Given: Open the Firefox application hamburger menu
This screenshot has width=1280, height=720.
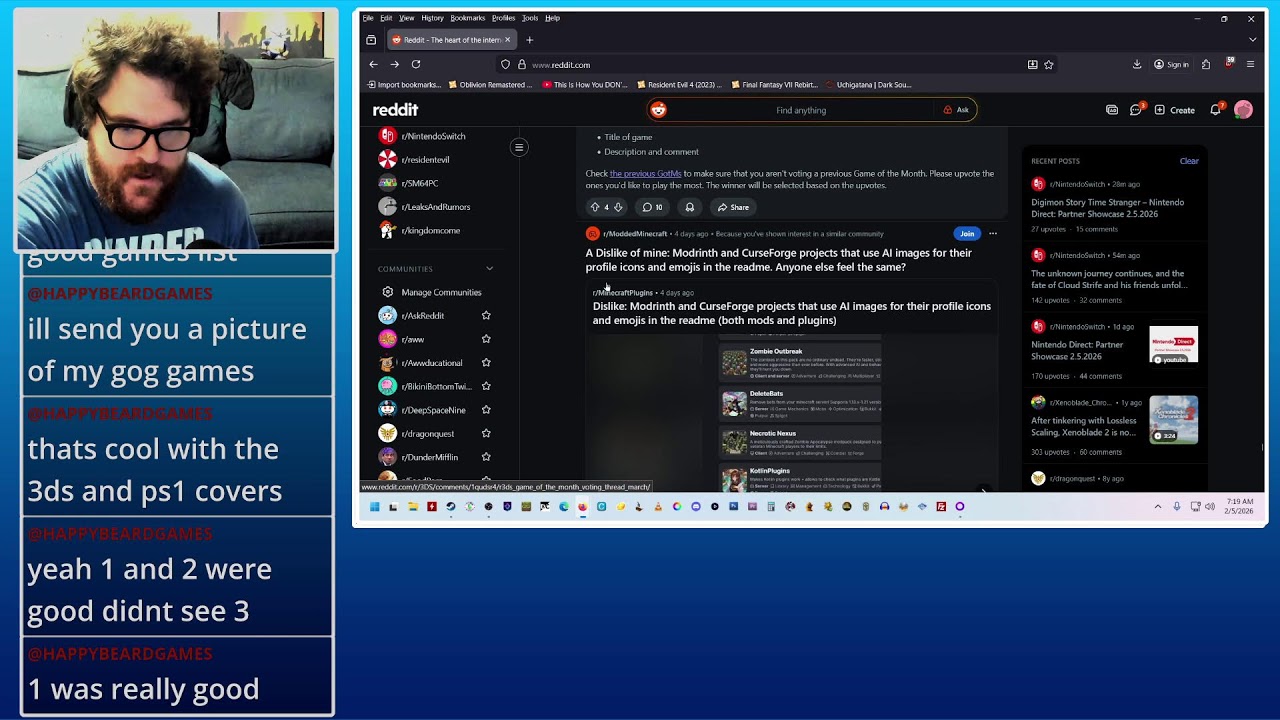Looking at the screenshot, I should 1250,64.
